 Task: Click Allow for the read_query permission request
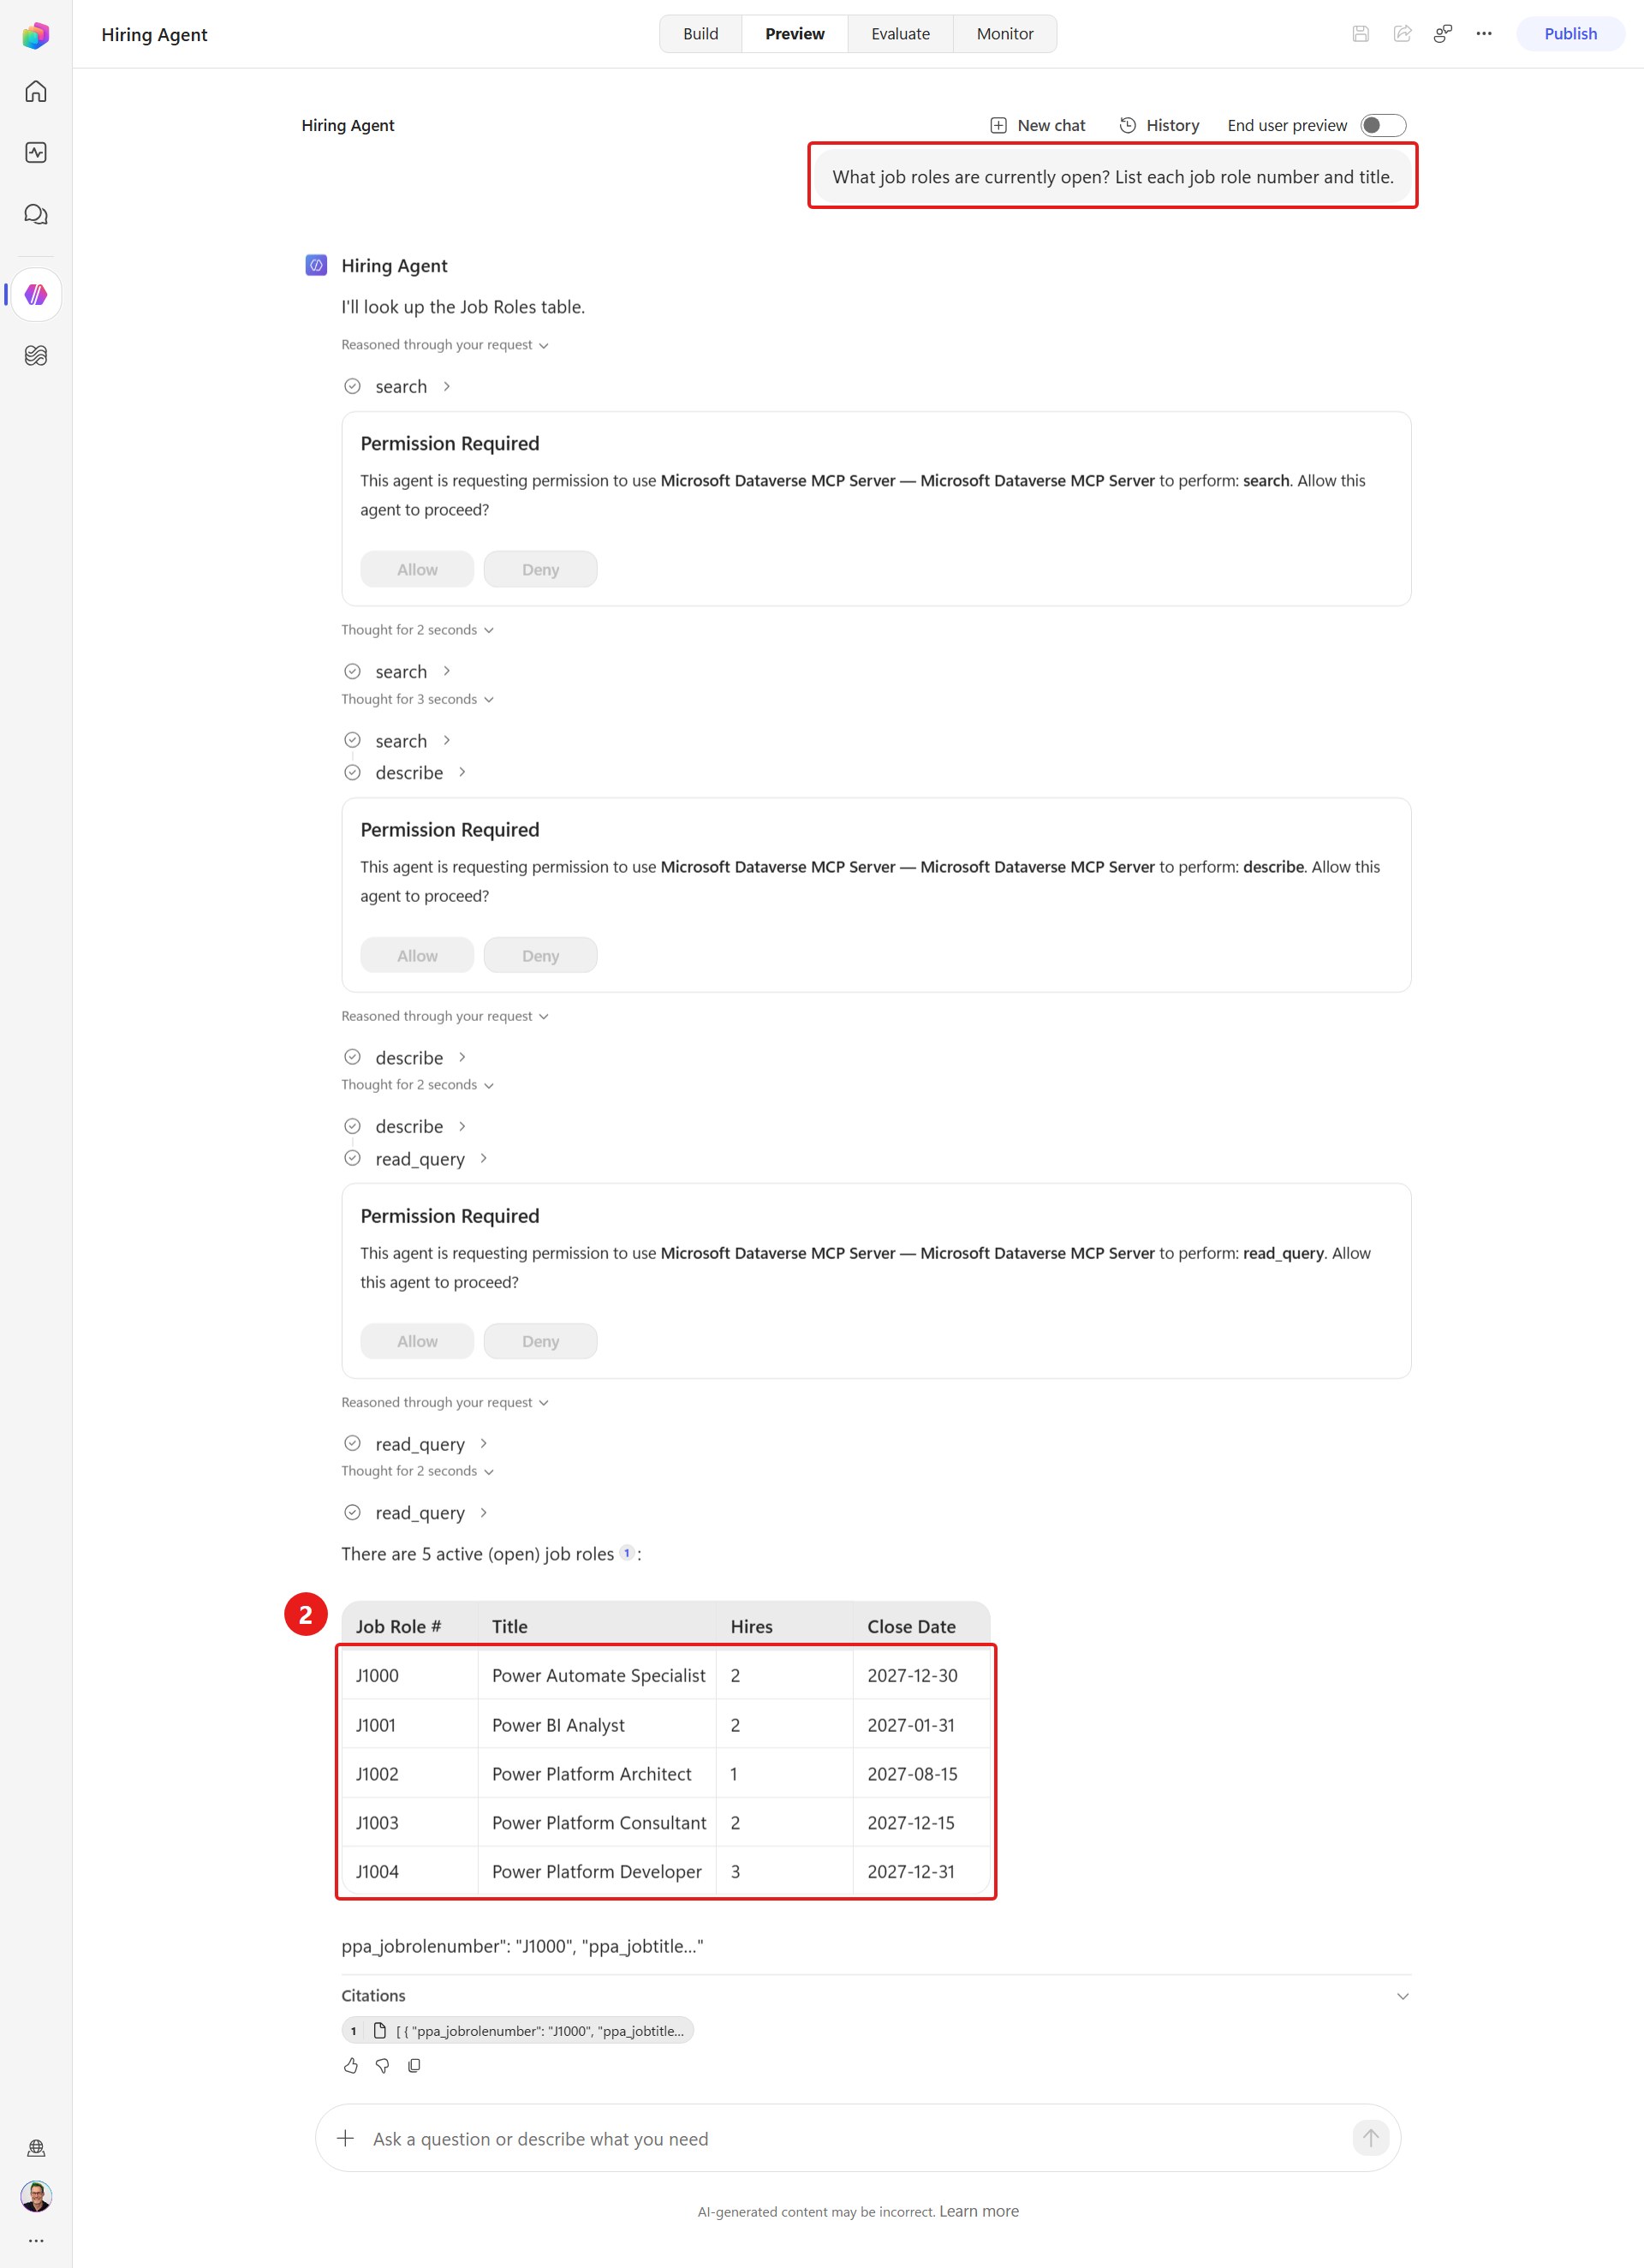(x=417, y=1341)
